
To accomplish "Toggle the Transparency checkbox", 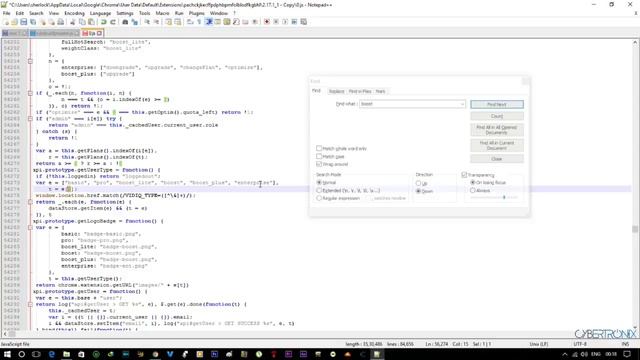I will click(464, 175).
